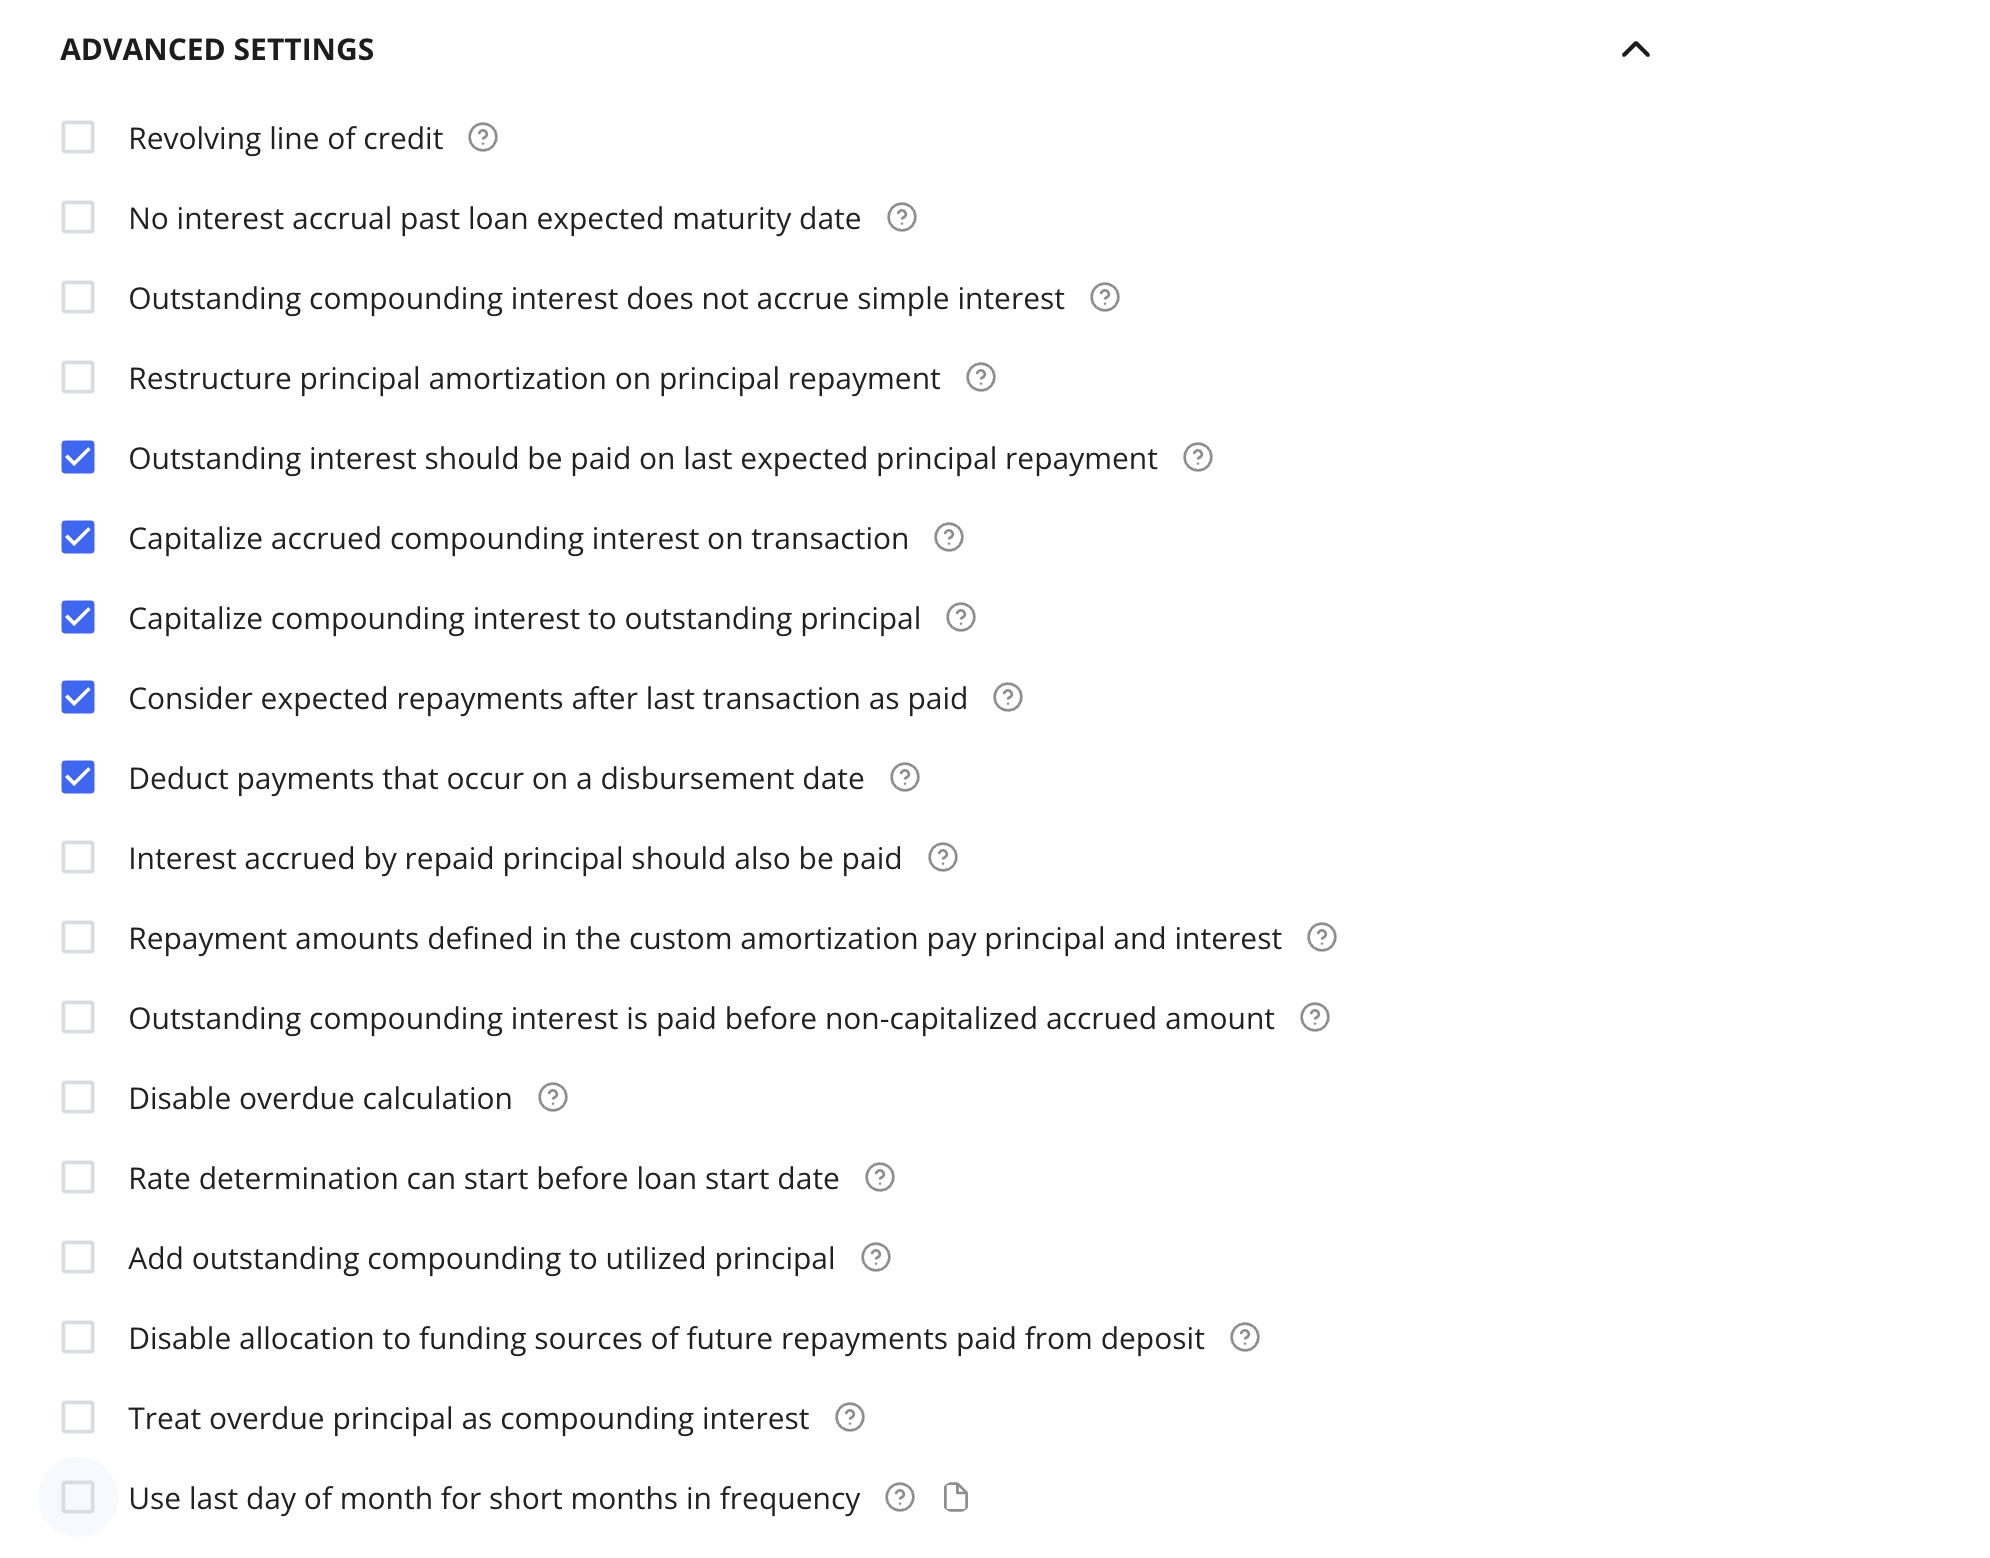The height and width of the screenshot is (1558, 1990).
Task: Open help icon for Rate determination before loan start
Action: pos(880,1177)
